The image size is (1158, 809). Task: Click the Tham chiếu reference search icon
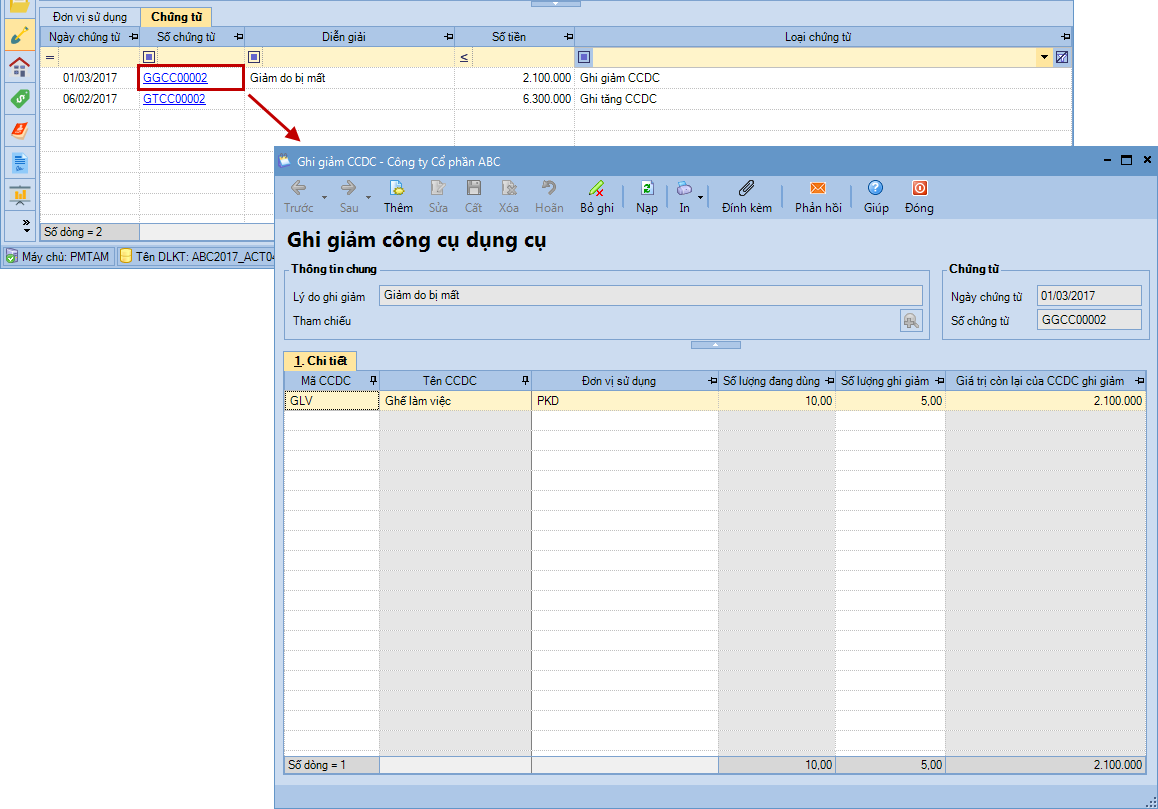point(910,321)
